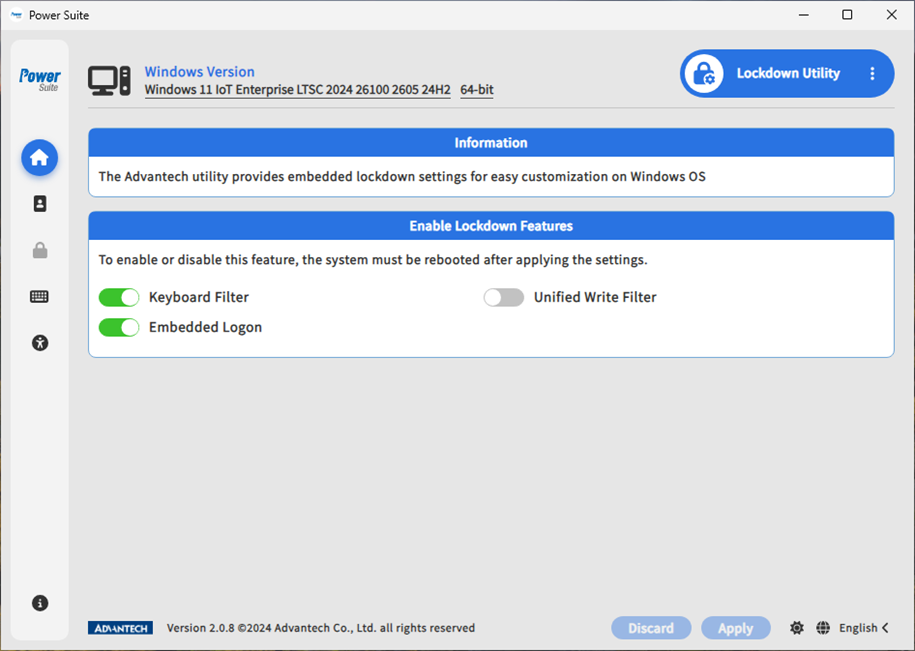The height and width of the screenshot is (651, 915).
Task: Open the user account sidebar icon
Action: pyautogui.click(x=40, y=204)
